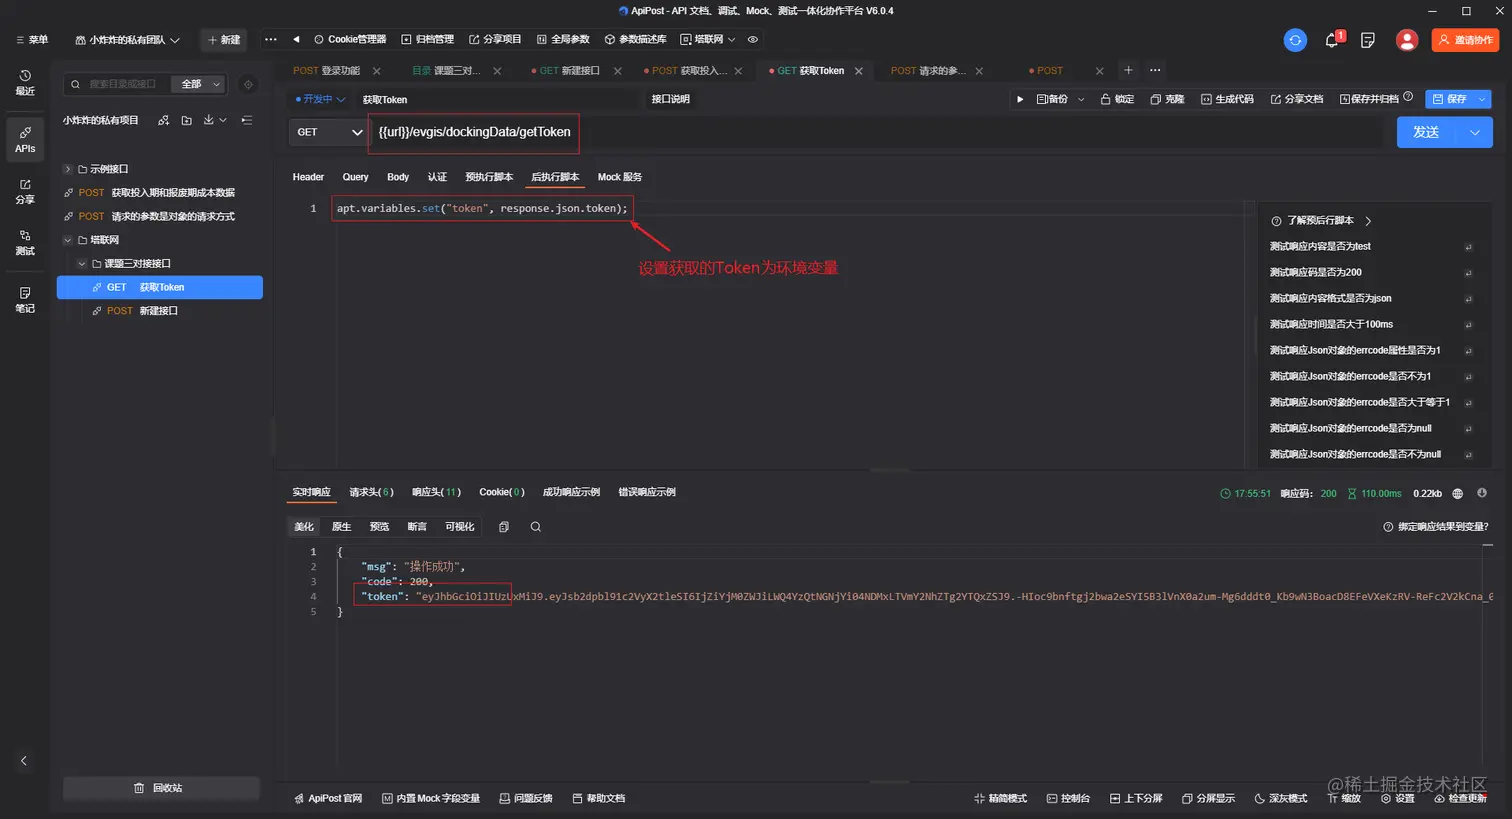Switch to the Header tab
This screenshot has height=819, width=1512.
coord(308,177)
